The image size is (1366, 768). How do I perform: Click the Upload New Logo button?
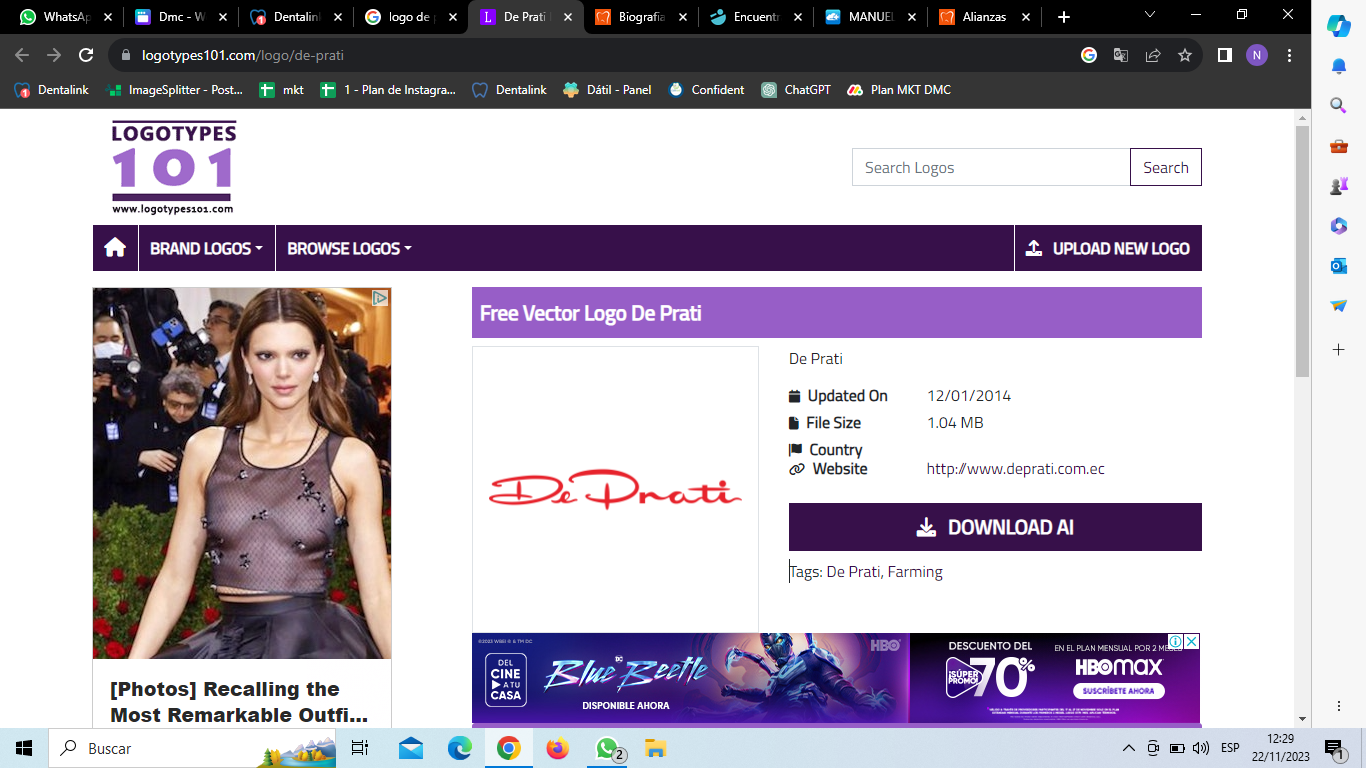[x=1108, y=248]
